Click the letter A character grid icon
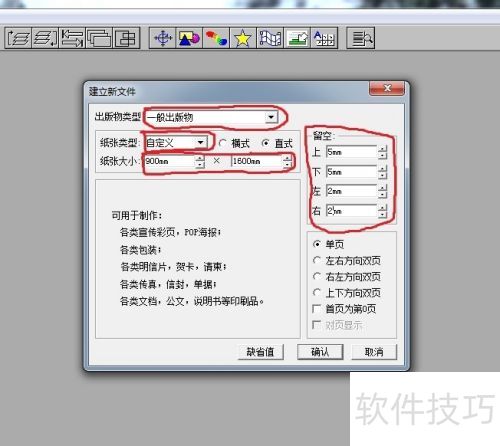This screenshot has height=446, width=500. (x=324, y=38)
